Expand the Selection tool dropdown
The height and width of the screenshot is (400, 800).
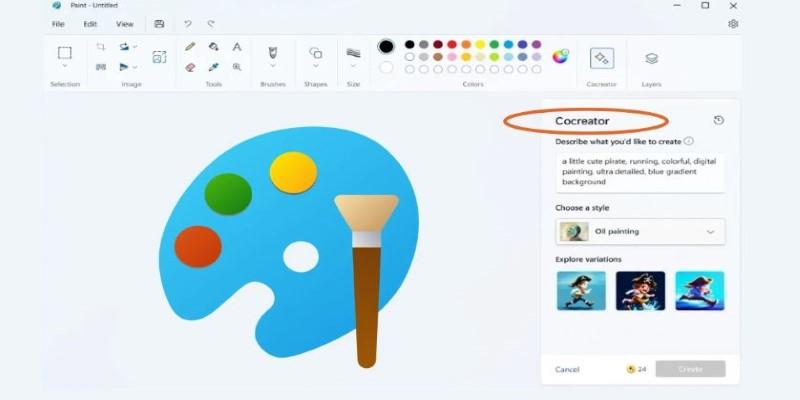pyautogui.click(x=64, y=67)
